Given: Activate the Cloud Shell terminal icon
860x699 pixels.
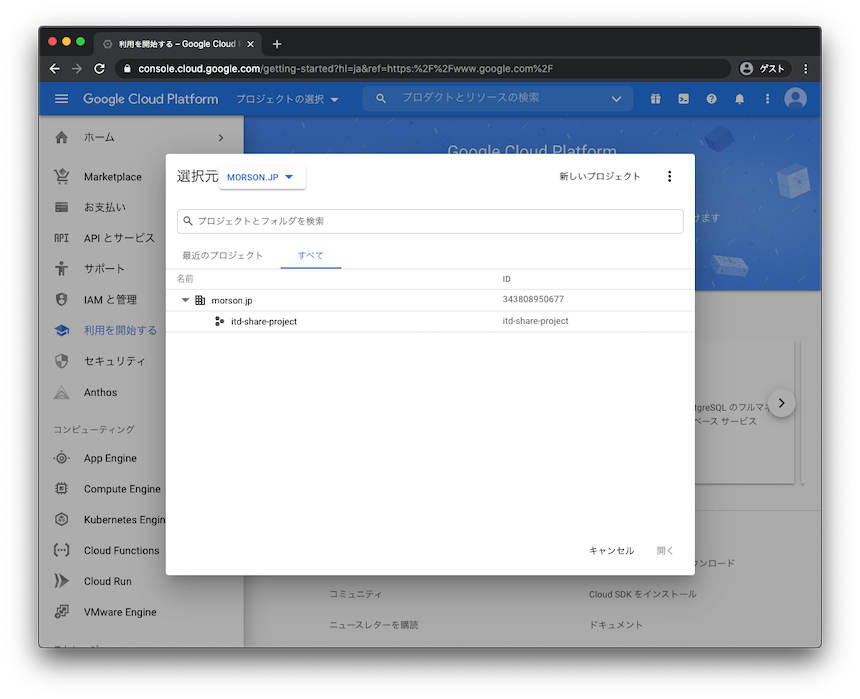Looking at the screenshot, I should 683,99.
